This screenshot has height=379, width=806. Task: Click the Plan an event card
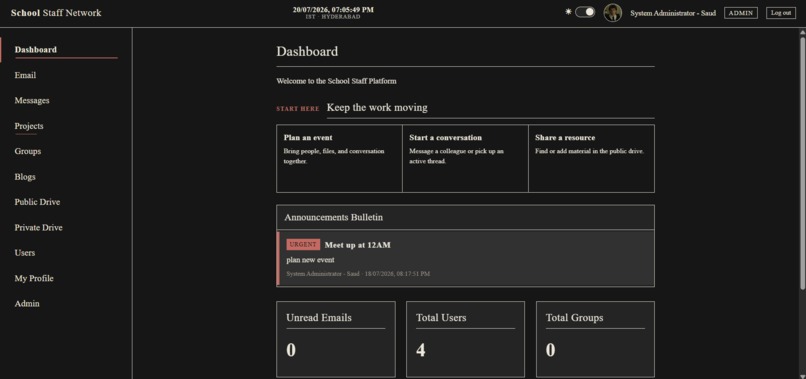(x=339, y=158)
